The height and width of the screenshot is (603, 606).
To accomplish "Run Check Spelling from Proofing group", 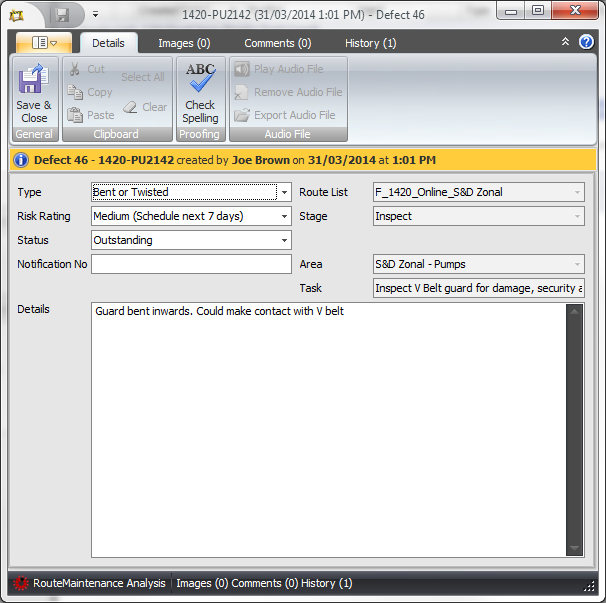I will click(x=200, y=93).
